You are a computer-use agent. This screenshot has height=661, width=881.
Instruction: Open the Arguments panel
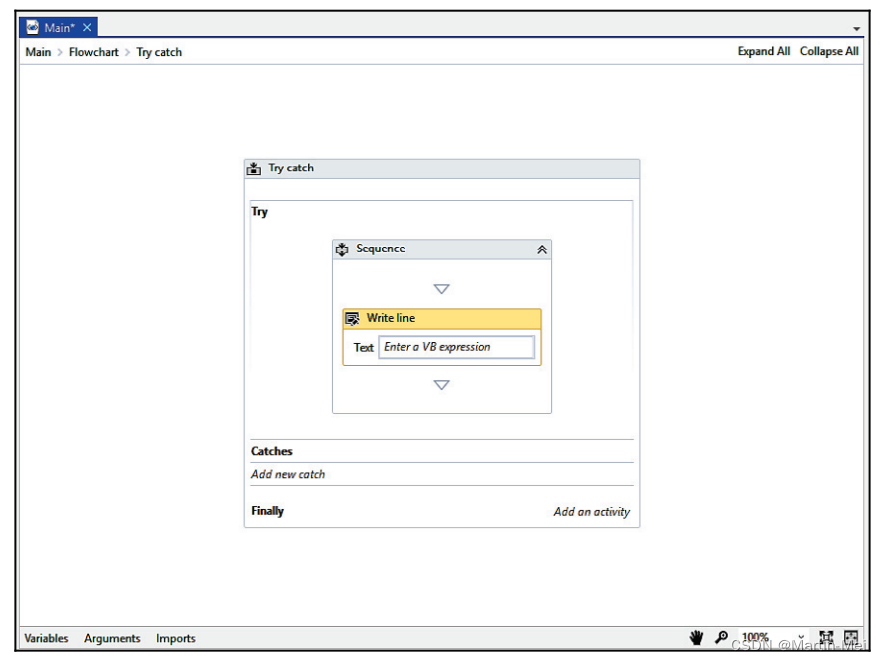[112, 638]
